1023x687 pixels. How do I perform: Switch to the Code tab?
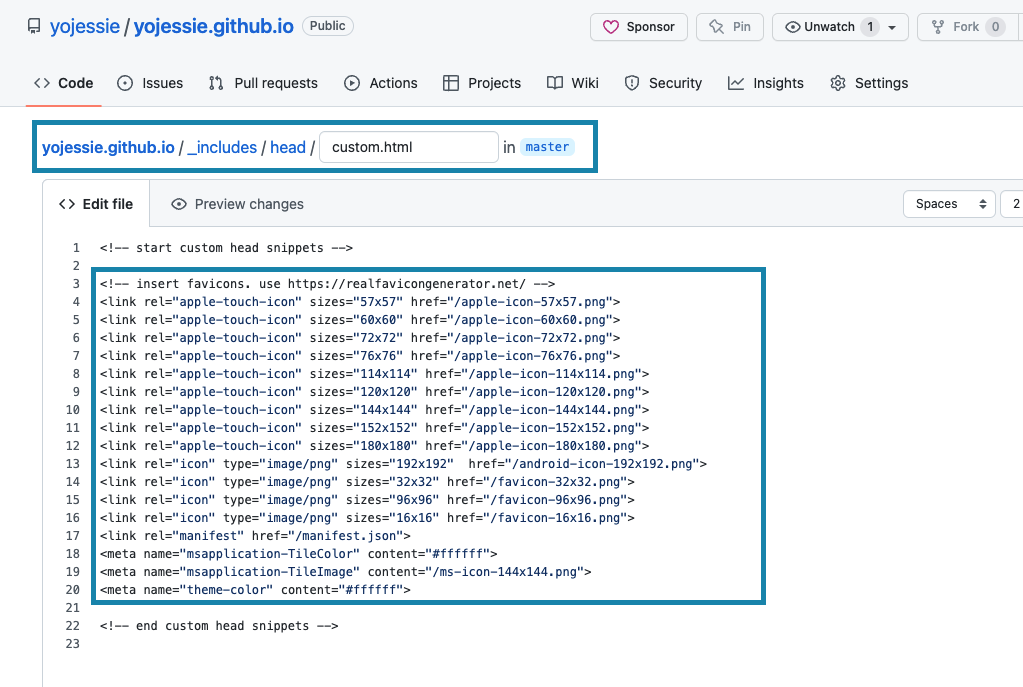tap(64, 84)
